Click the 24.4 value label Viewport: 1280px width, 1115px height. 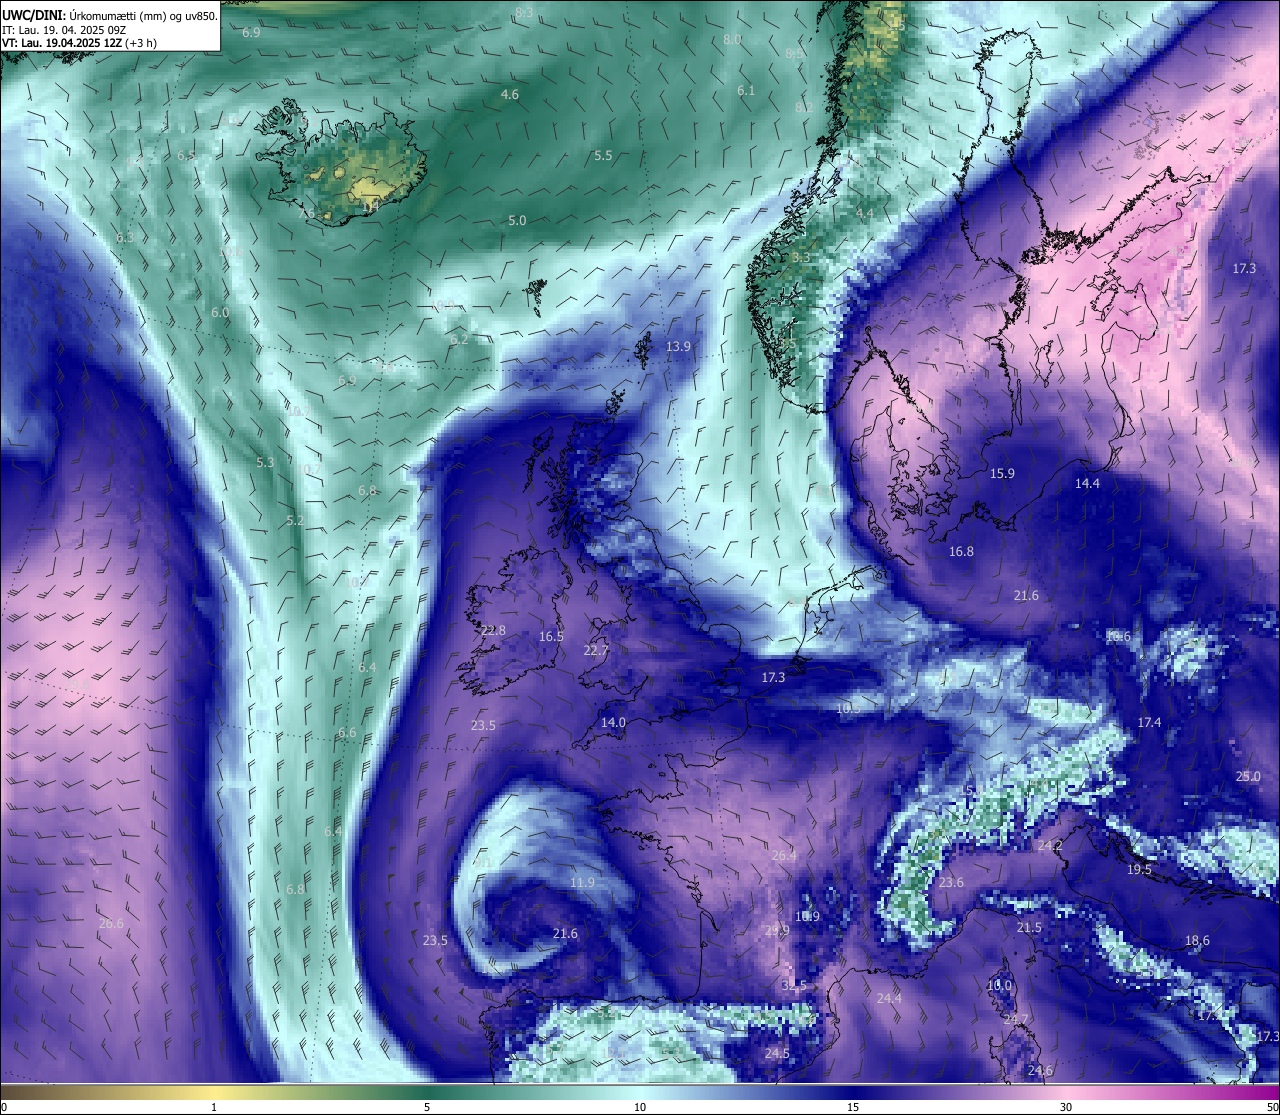pyautogui.click(x=889, y=998)
